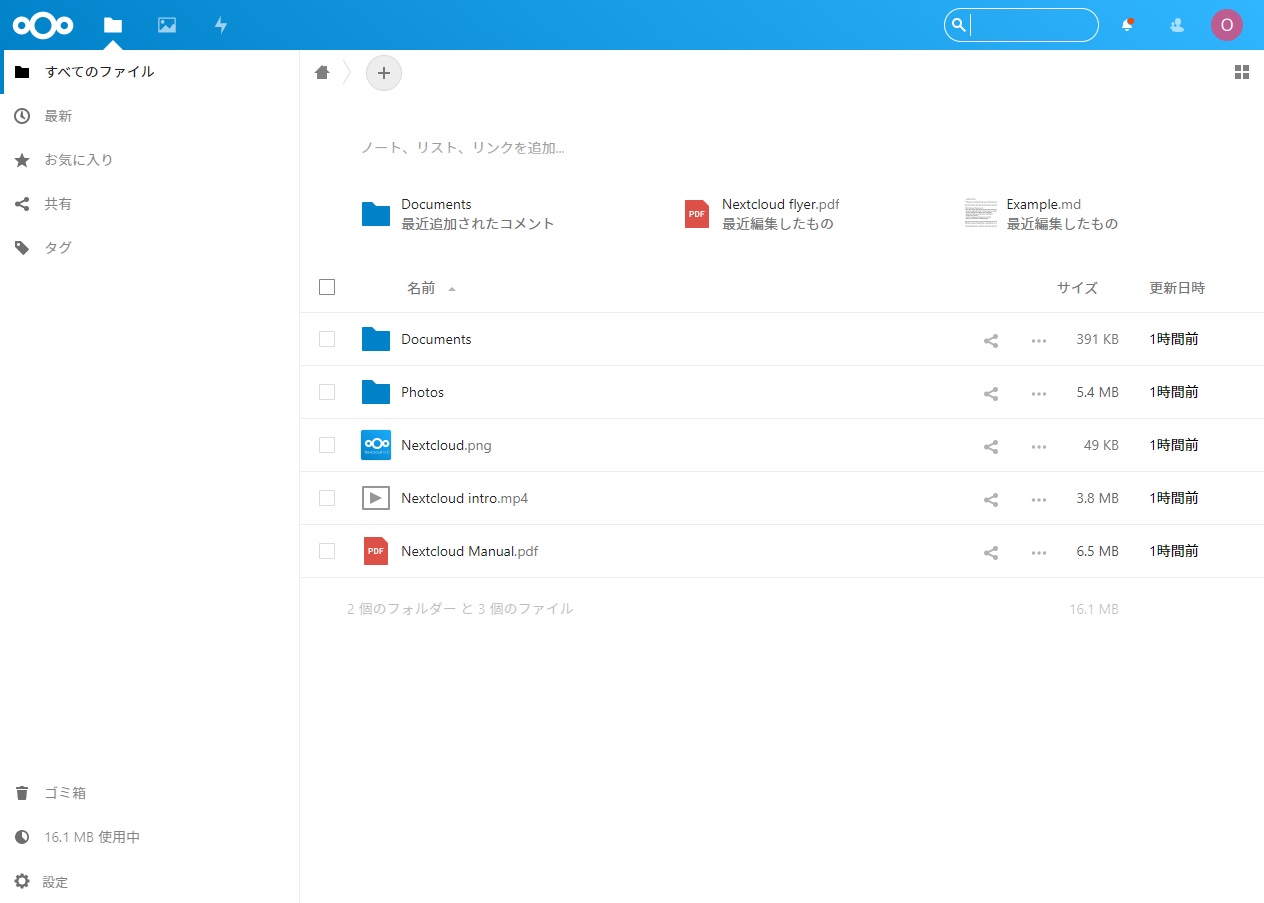Open recent Nextcloud flyer.pdf recommendation

pyautogui.click(x=762, y=214)
